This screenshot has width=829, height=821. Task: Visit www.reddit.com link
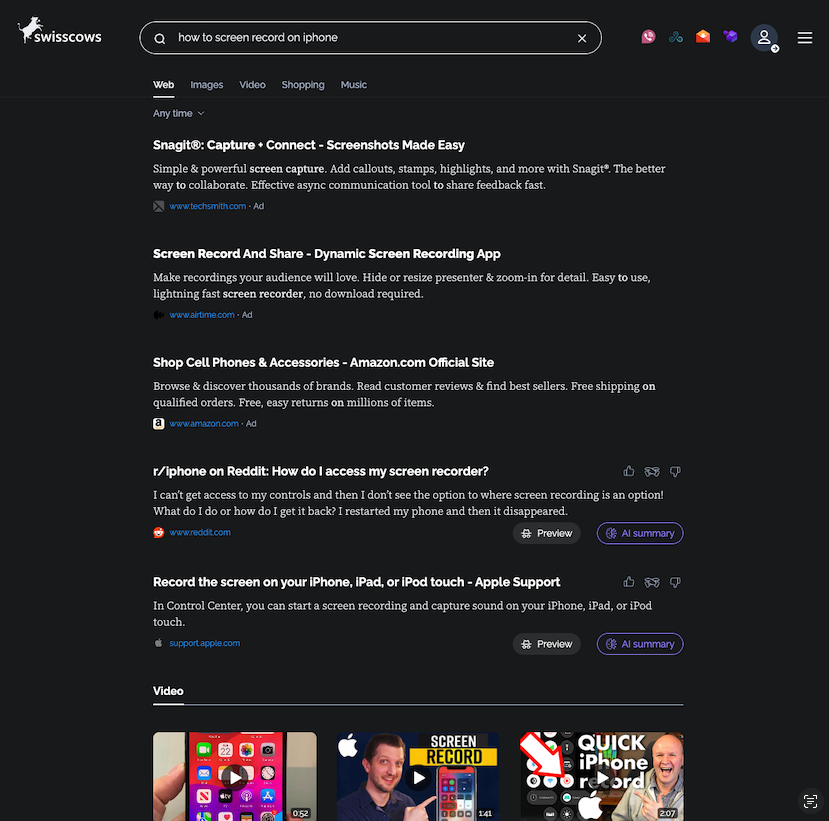pyautogui.click(x=200, y=532)
